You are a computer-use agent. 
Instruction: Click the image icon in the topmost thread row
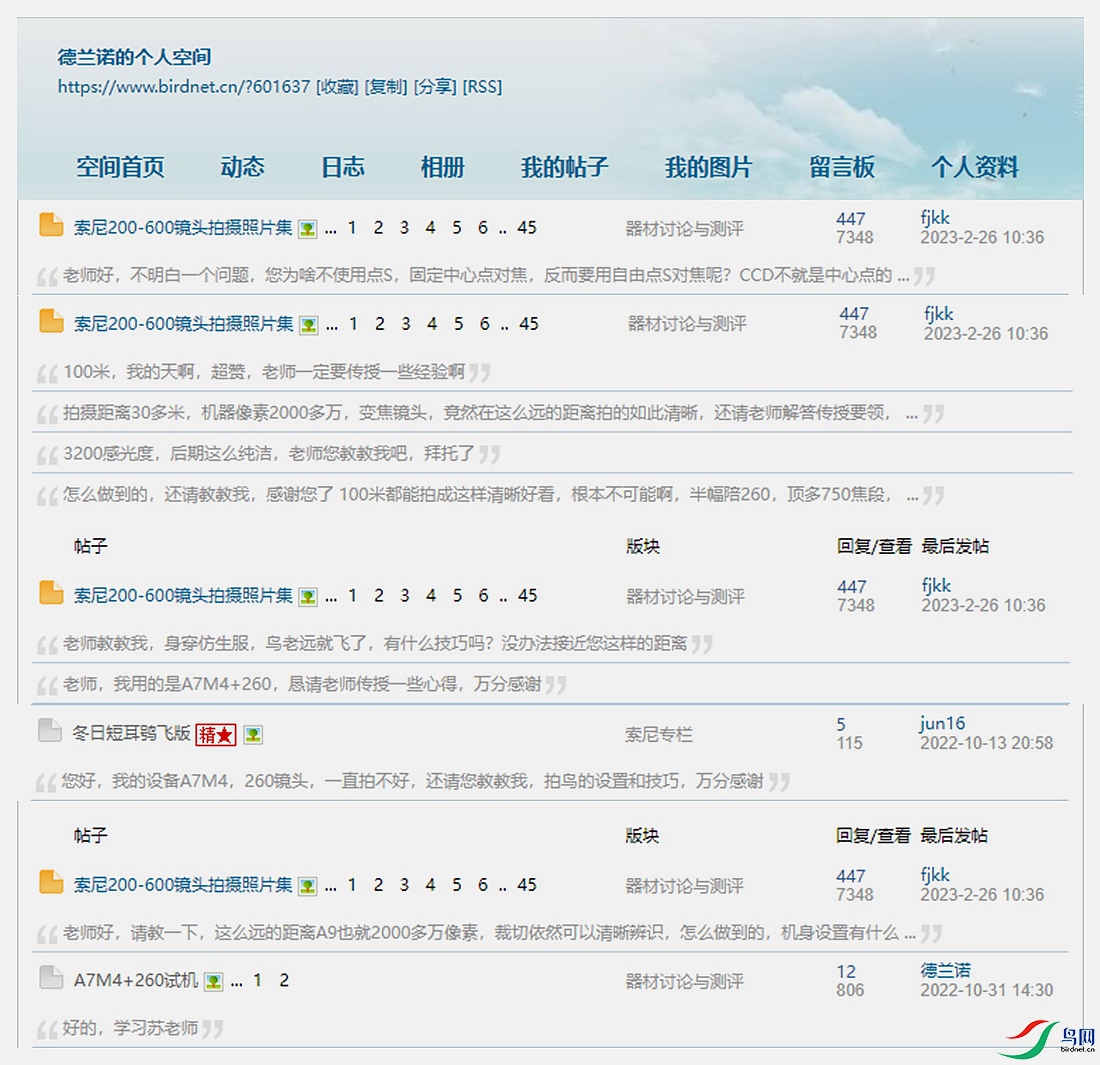tap(308, 229)
